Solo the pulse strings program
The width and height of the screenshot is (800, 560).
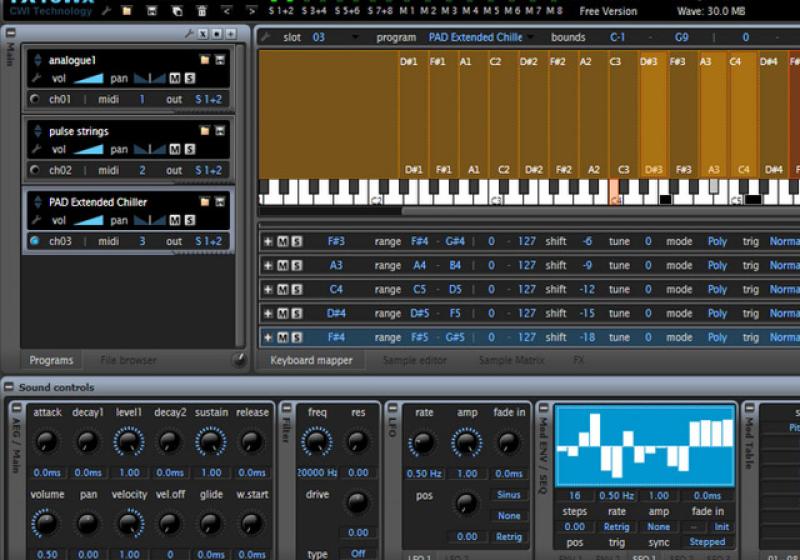pyautogui.click(x=189, y=149)
